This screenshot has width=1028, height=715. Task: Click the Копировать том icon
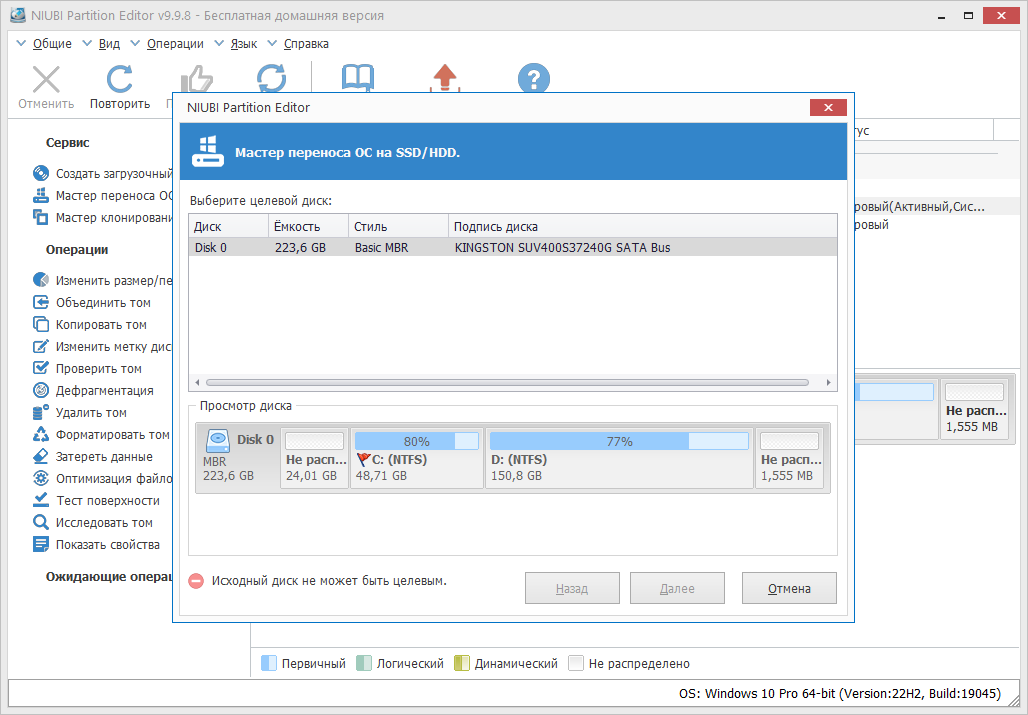coord(41,324)
